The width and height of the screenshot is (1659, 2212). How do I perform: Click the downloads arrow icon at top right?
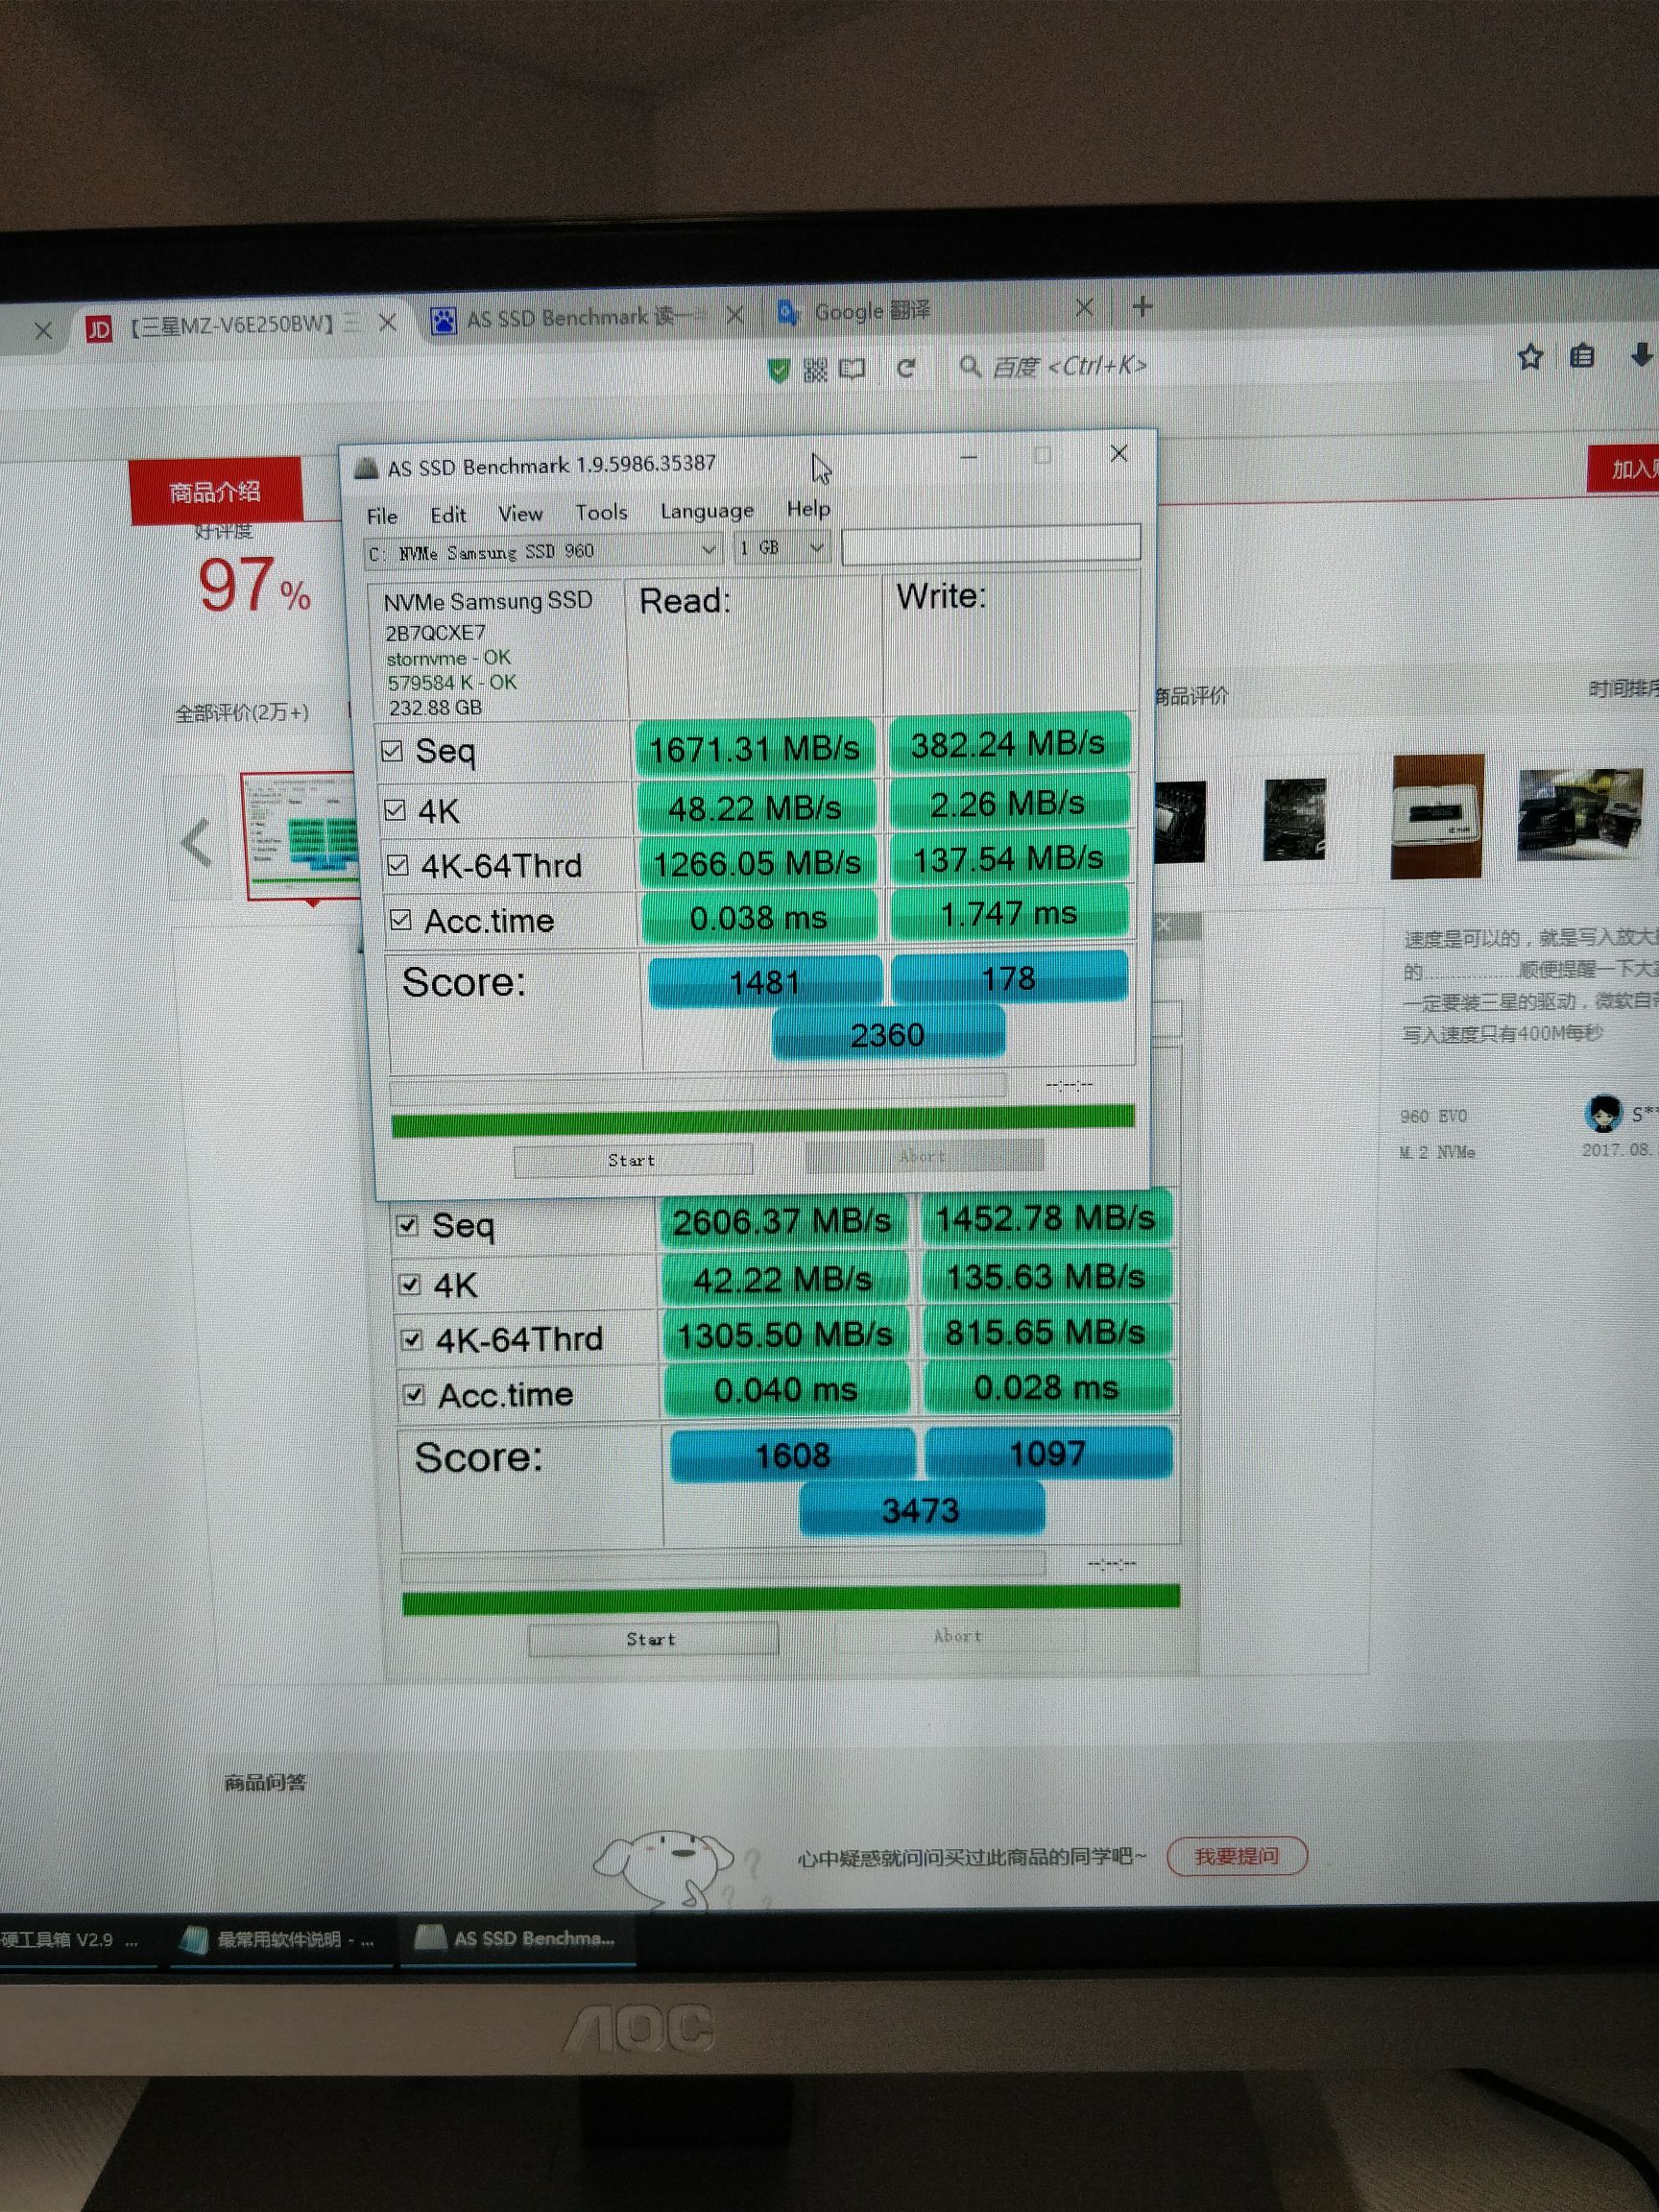coord(1640,357)
